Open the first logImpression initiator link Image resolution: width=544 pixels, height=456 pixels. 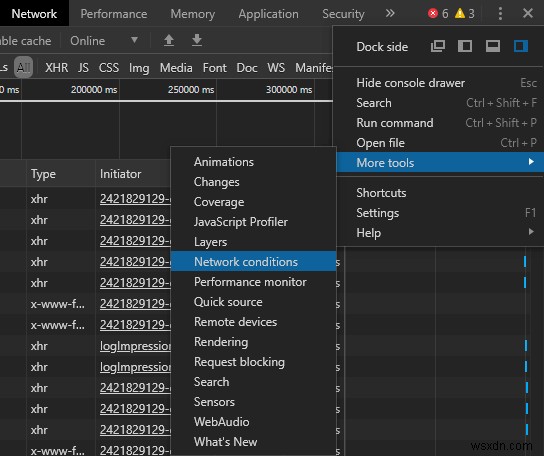135,346
